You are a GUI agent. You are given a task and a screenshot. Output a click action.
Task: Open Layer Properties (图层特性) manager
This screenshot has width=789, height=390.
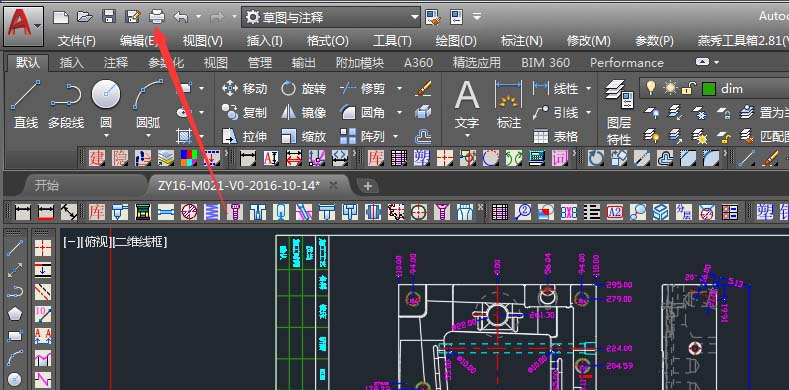pos(619,112)
